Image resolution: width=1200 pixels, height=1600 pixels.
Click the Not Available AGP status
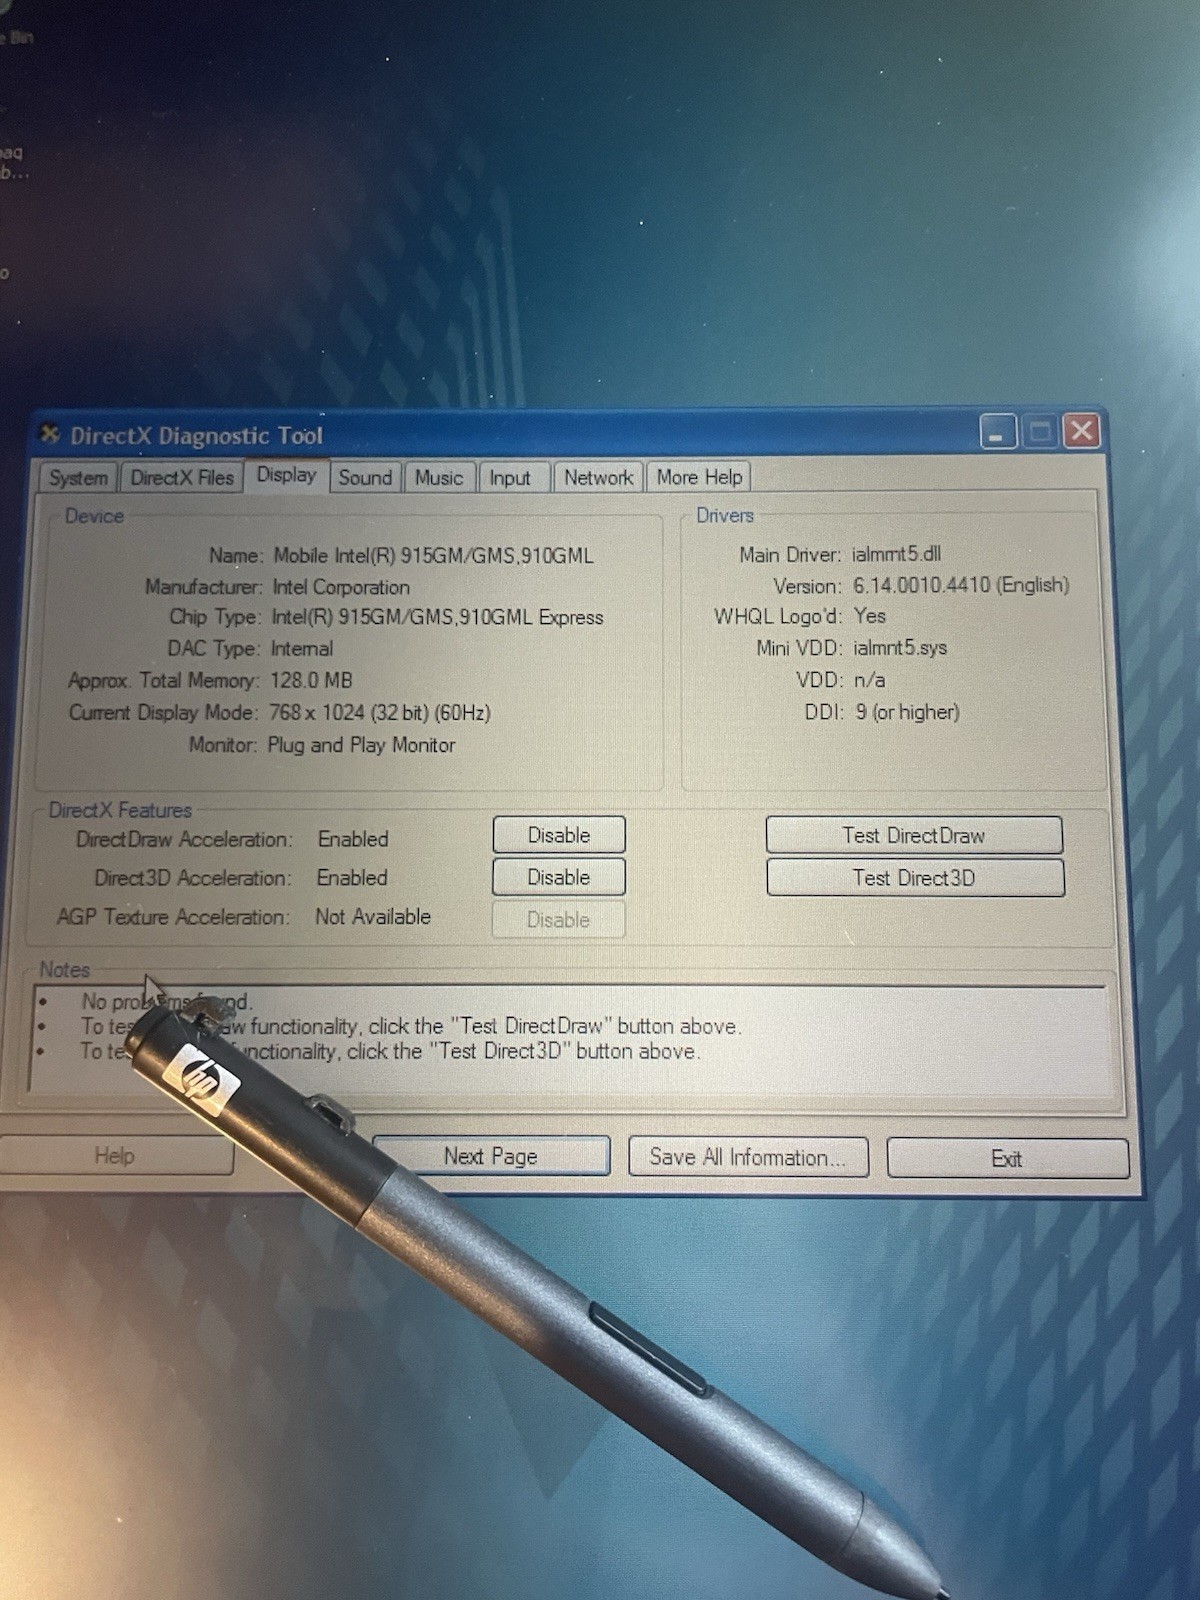coord(373,916)
